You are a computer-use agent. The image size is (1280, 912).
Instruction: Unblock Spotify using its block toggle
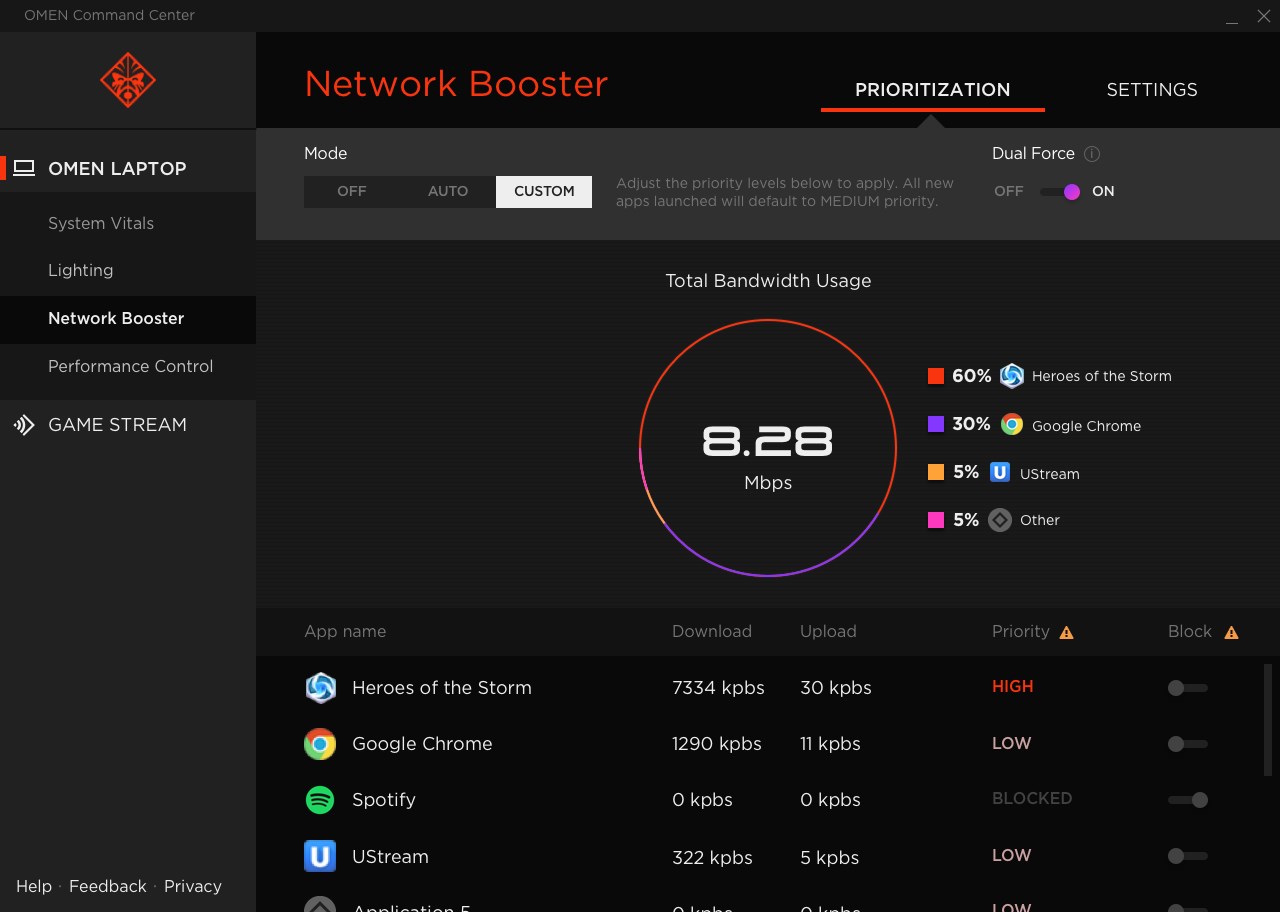click(x=1188, y=800)
